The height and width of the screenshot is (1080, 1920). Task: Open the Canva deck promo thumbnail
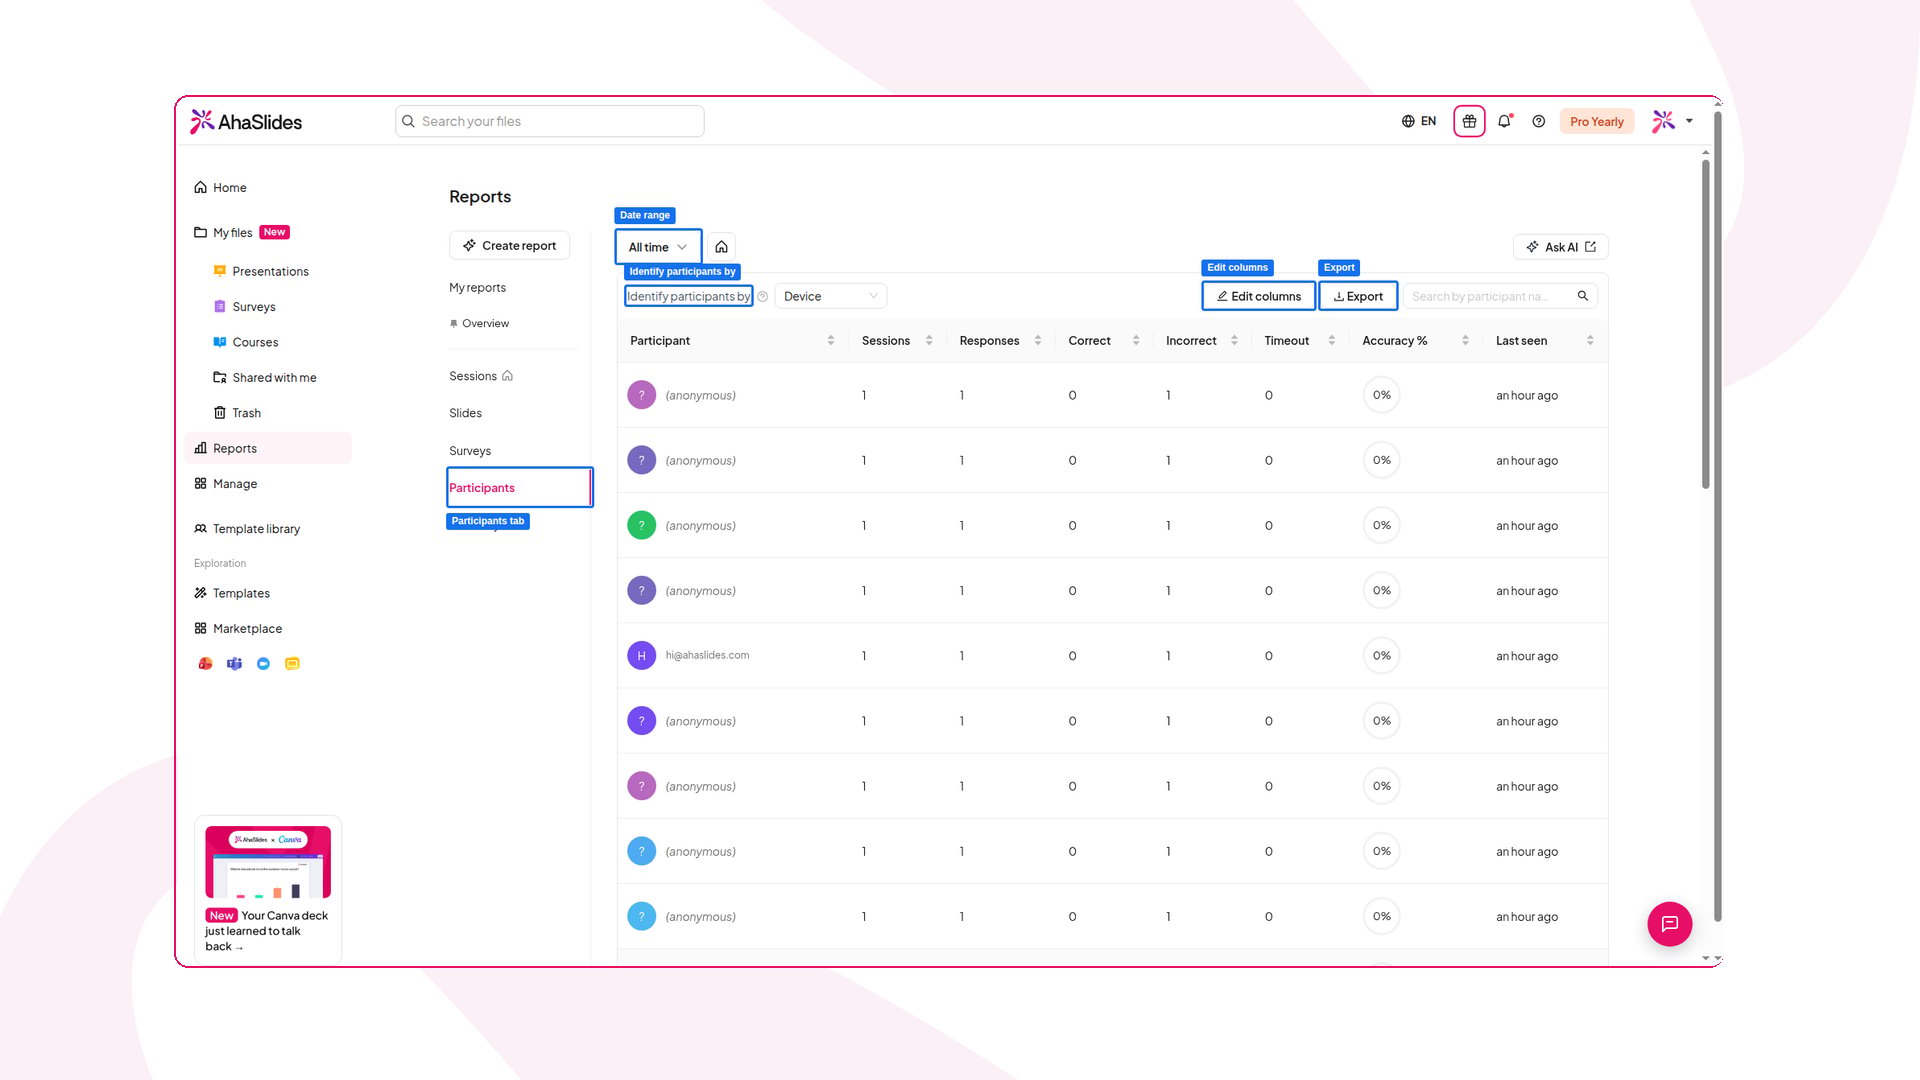point(268,862)
